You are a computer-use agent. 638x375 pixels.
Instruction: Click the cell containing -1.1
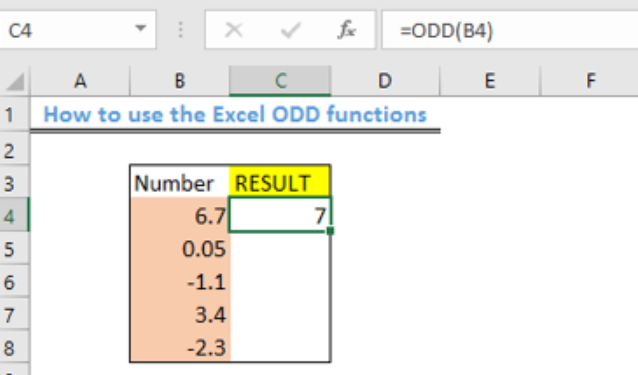[x=179, y=282]
